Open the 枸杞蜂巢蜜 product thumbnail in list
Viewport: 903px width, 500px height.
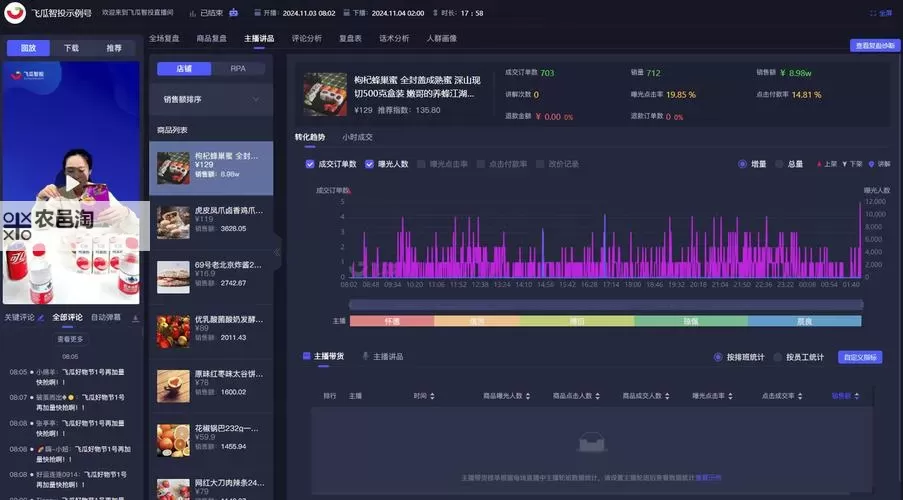173,168
